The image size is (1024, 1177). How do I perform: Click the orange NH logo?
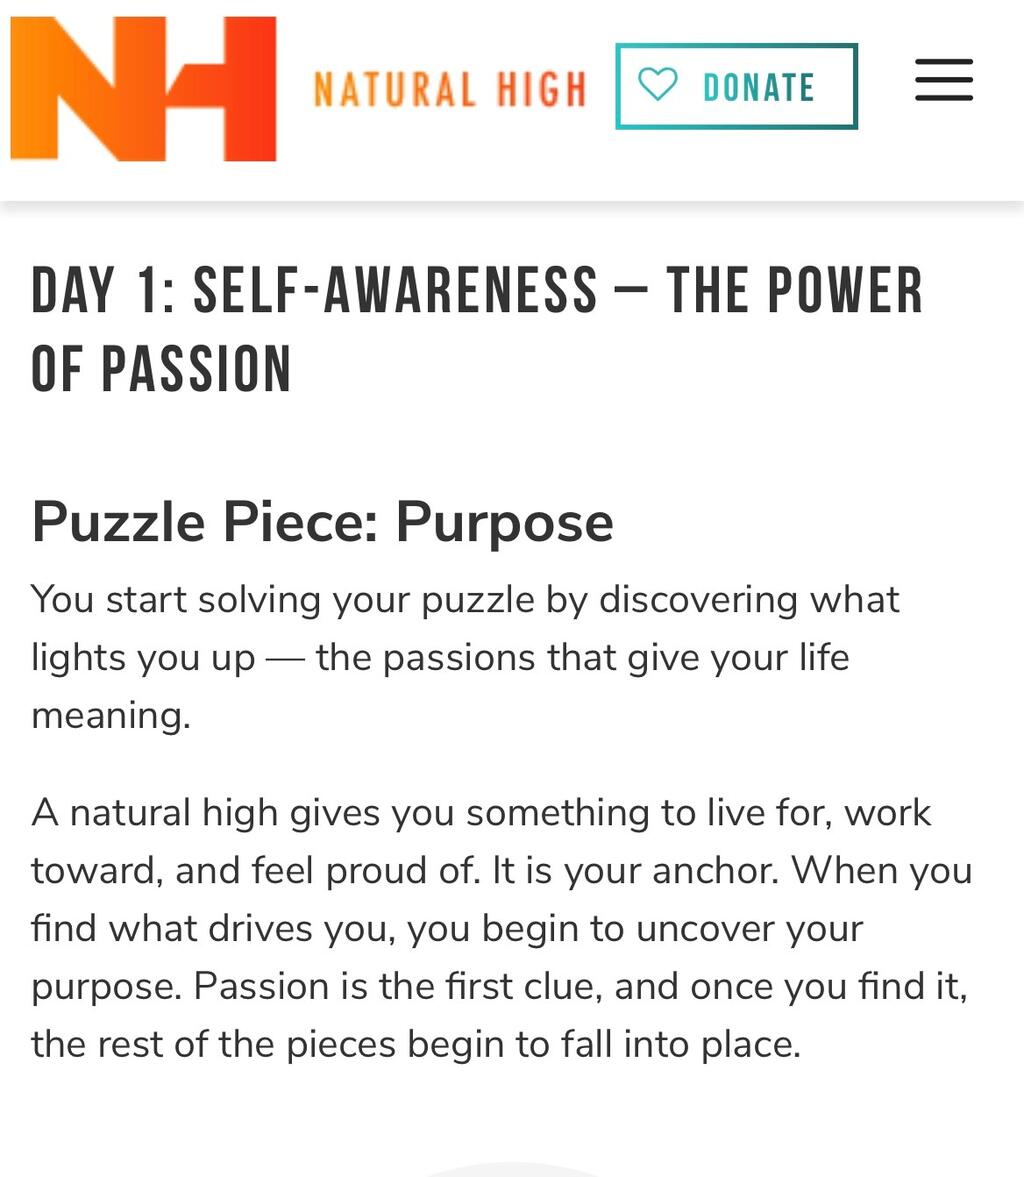coord(143,88)
